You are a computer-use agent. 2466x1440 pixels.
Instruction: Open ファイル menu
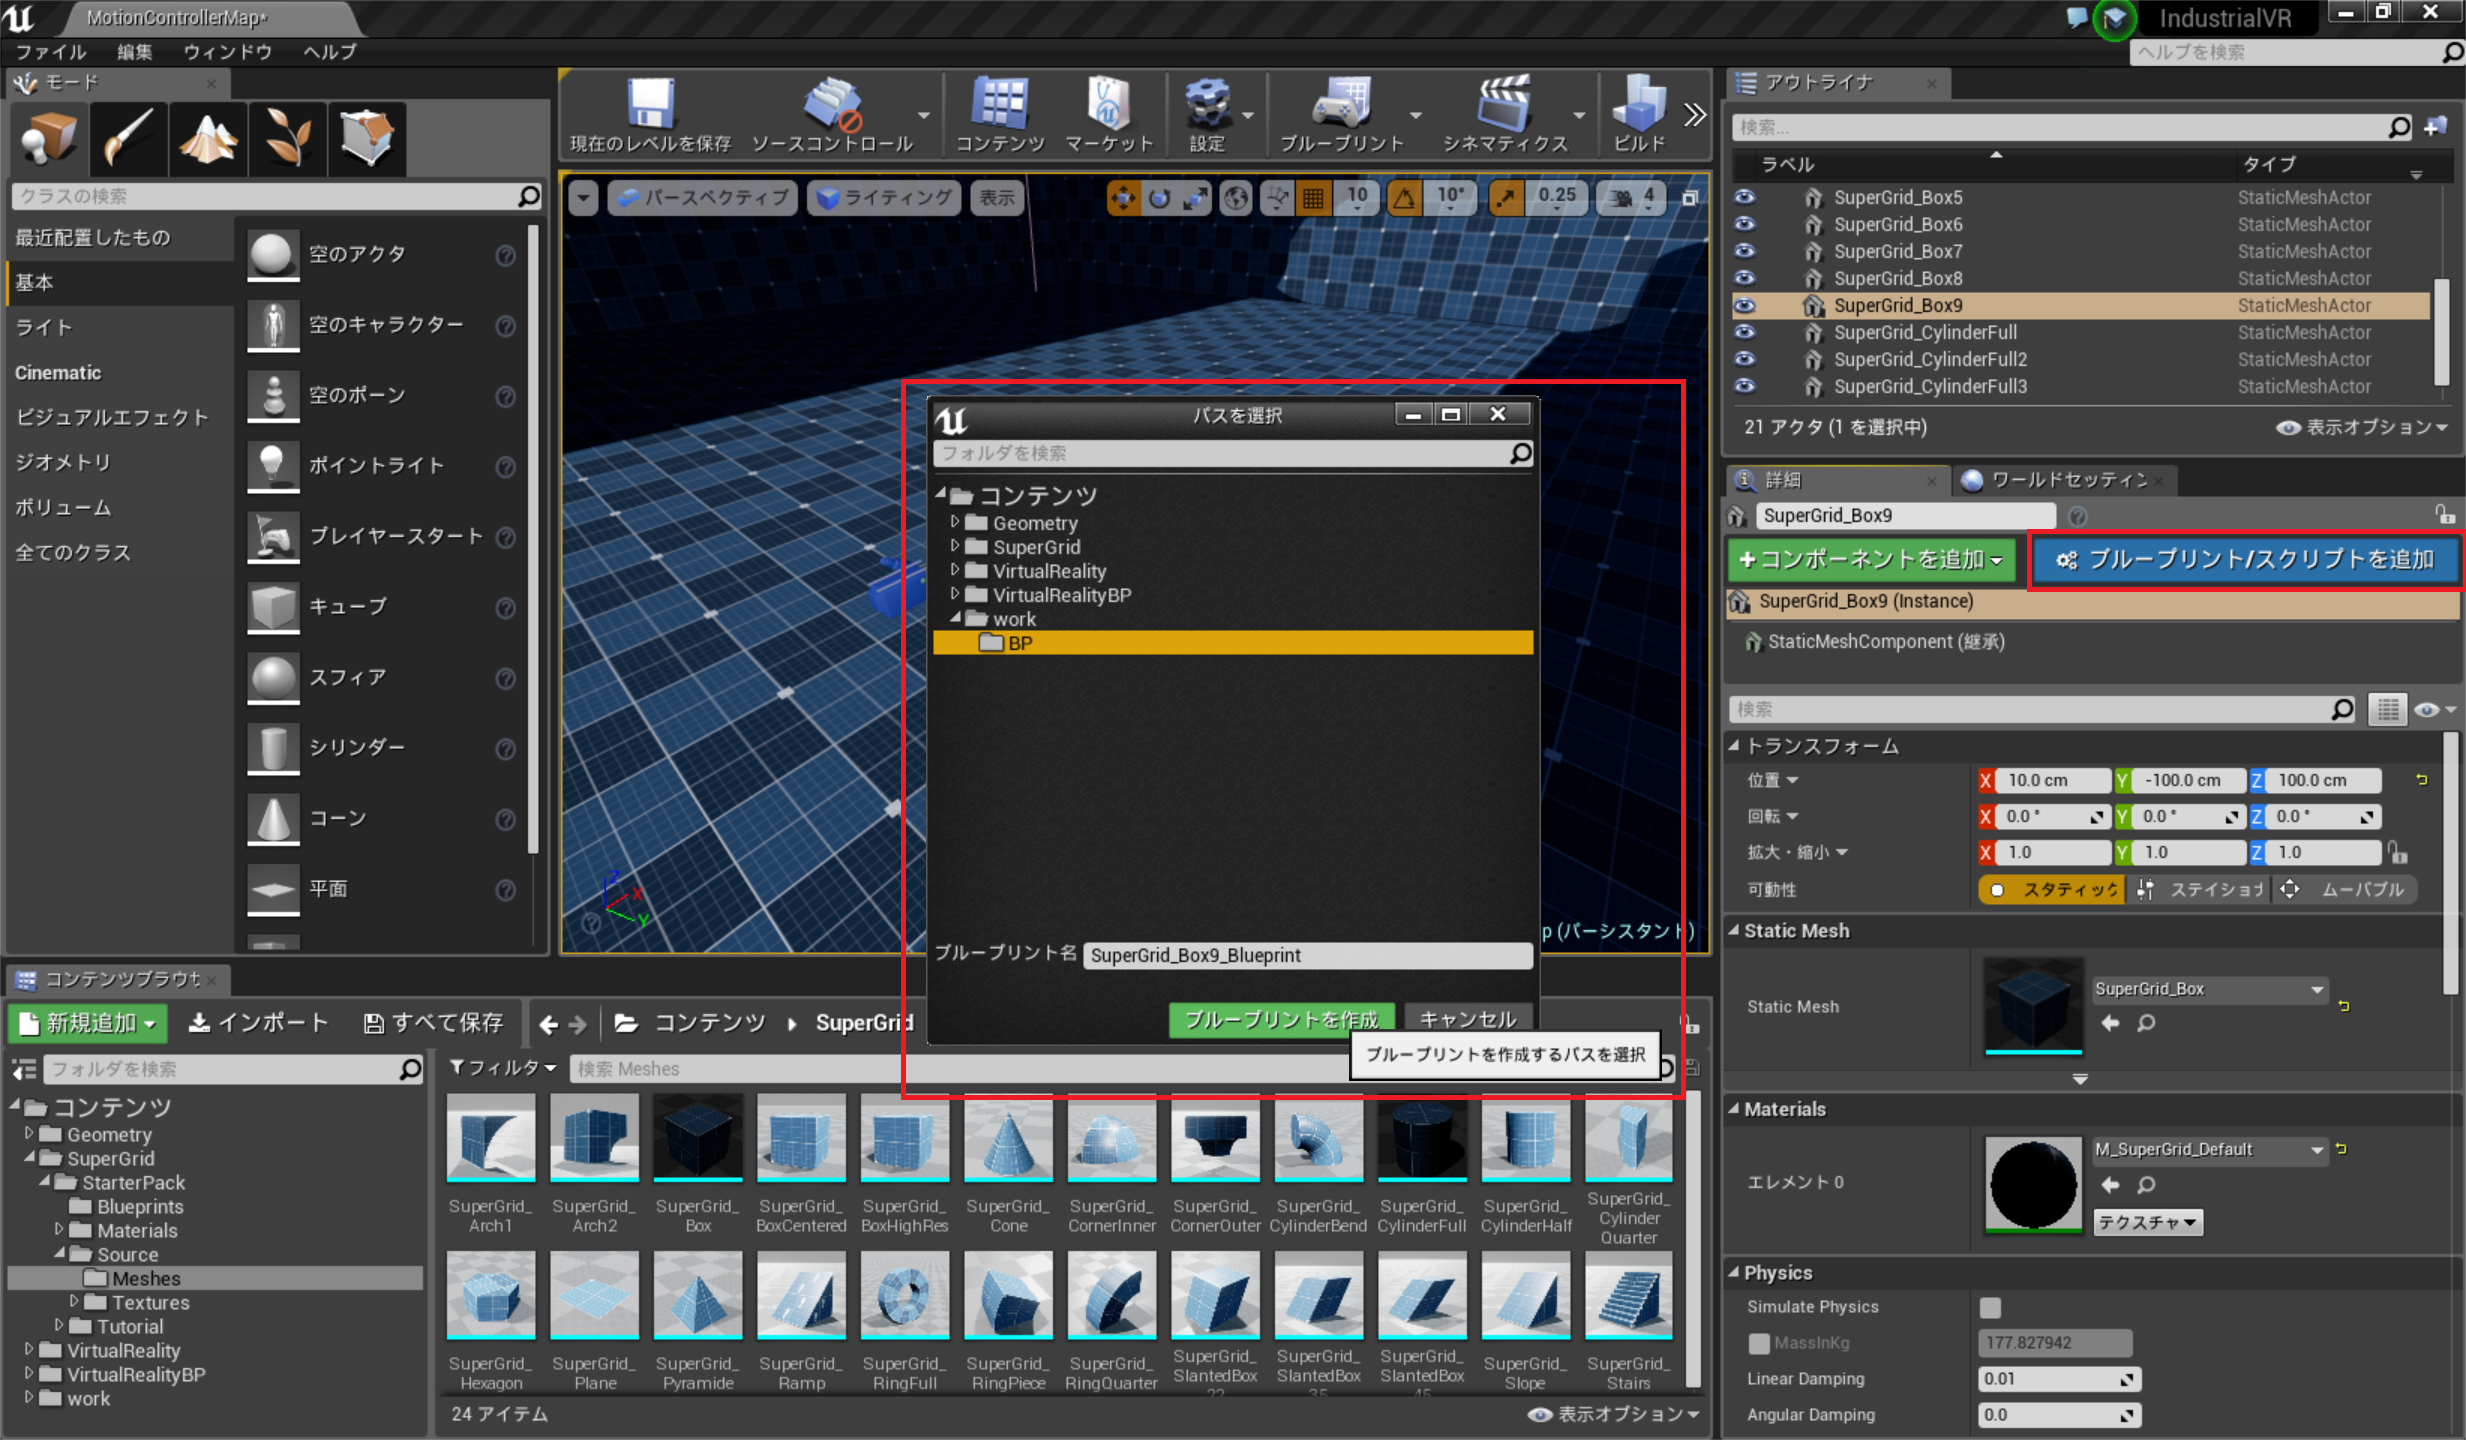(51, 52)
